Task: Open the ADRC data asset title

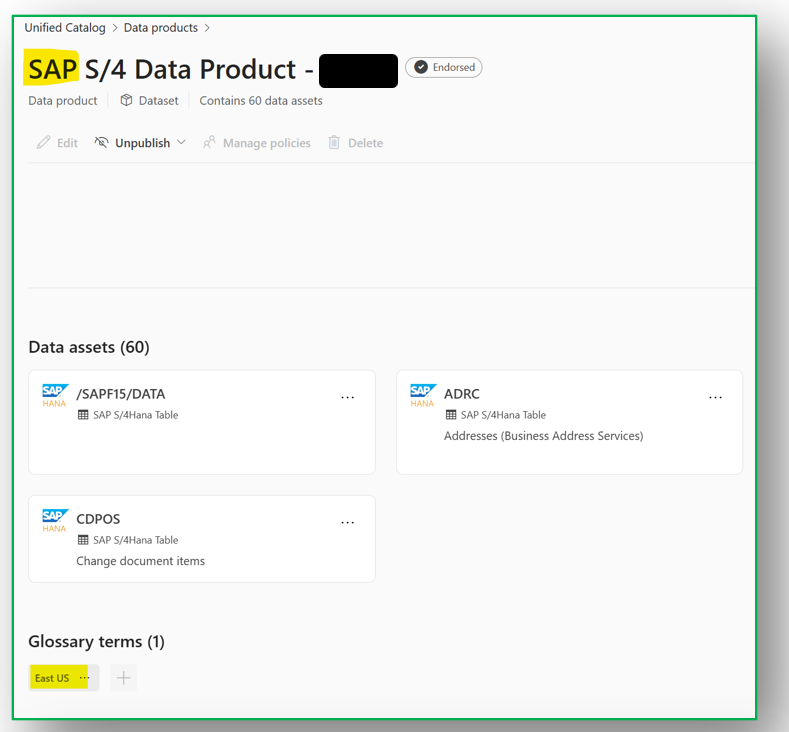Action: point(462,394)
